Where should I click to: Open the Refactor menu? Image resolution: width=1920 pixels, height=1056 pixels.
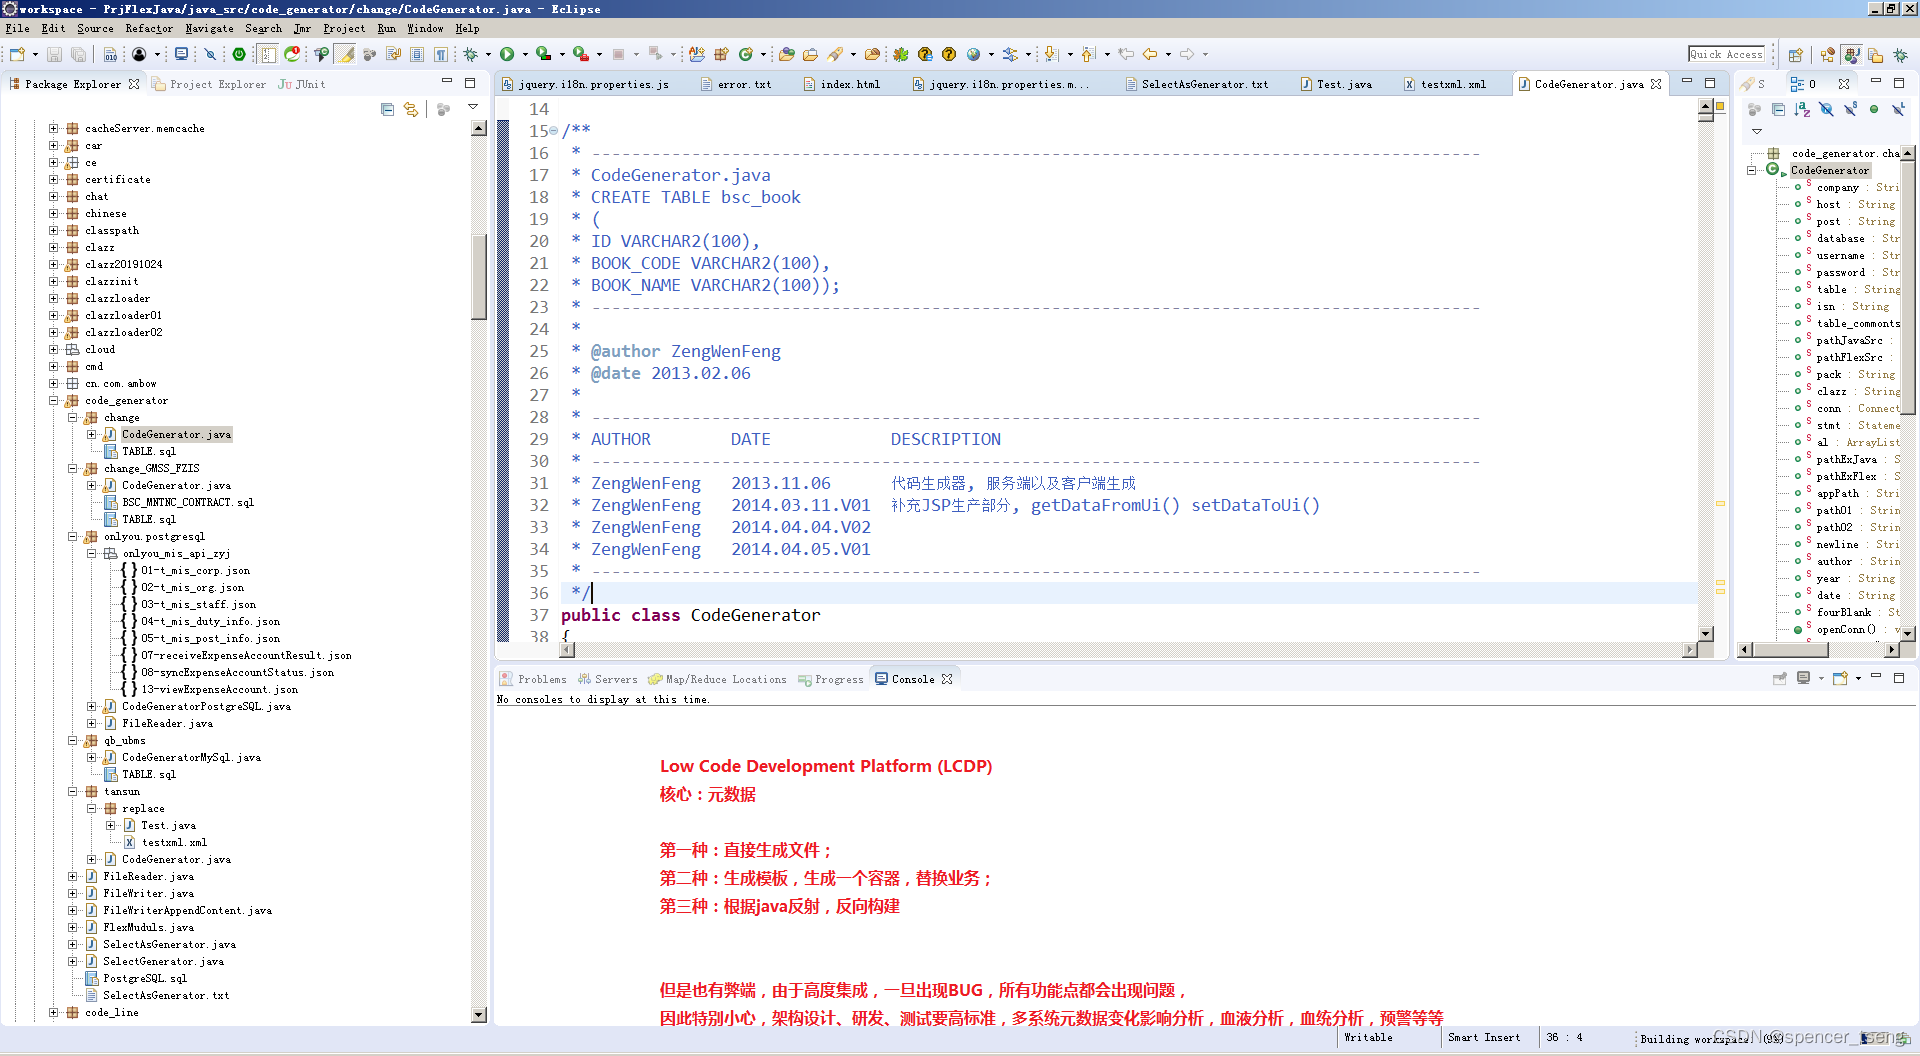[x=148, y=28]
